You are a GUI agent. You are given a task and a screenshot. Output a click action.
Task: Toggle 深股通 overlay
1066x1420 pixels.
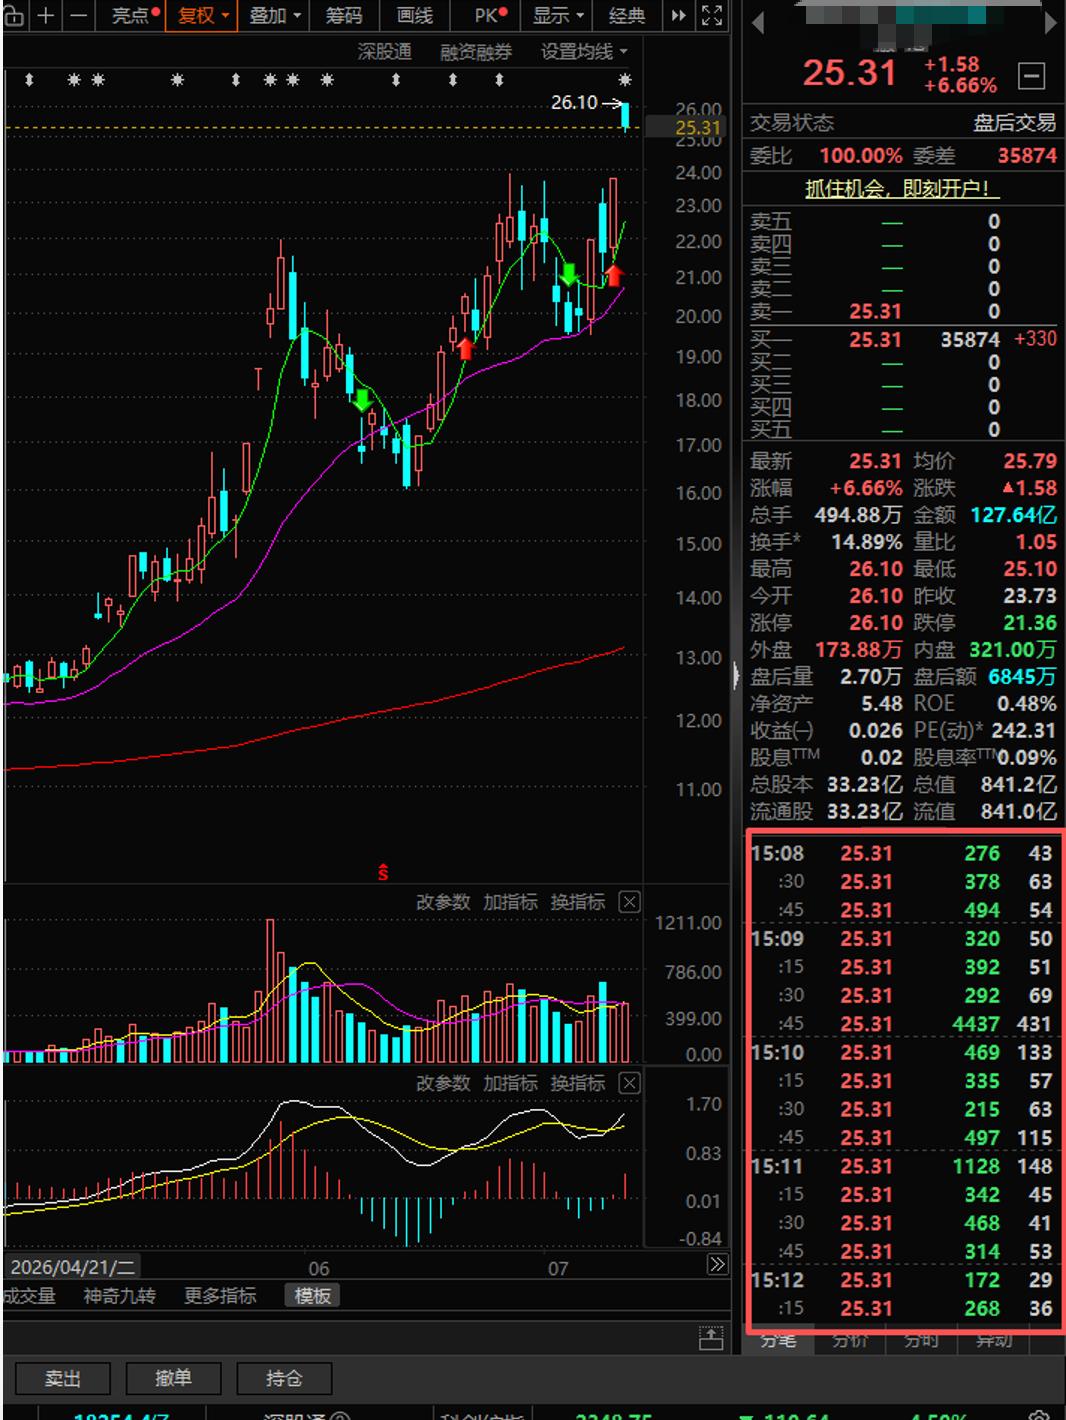(385, 52)
